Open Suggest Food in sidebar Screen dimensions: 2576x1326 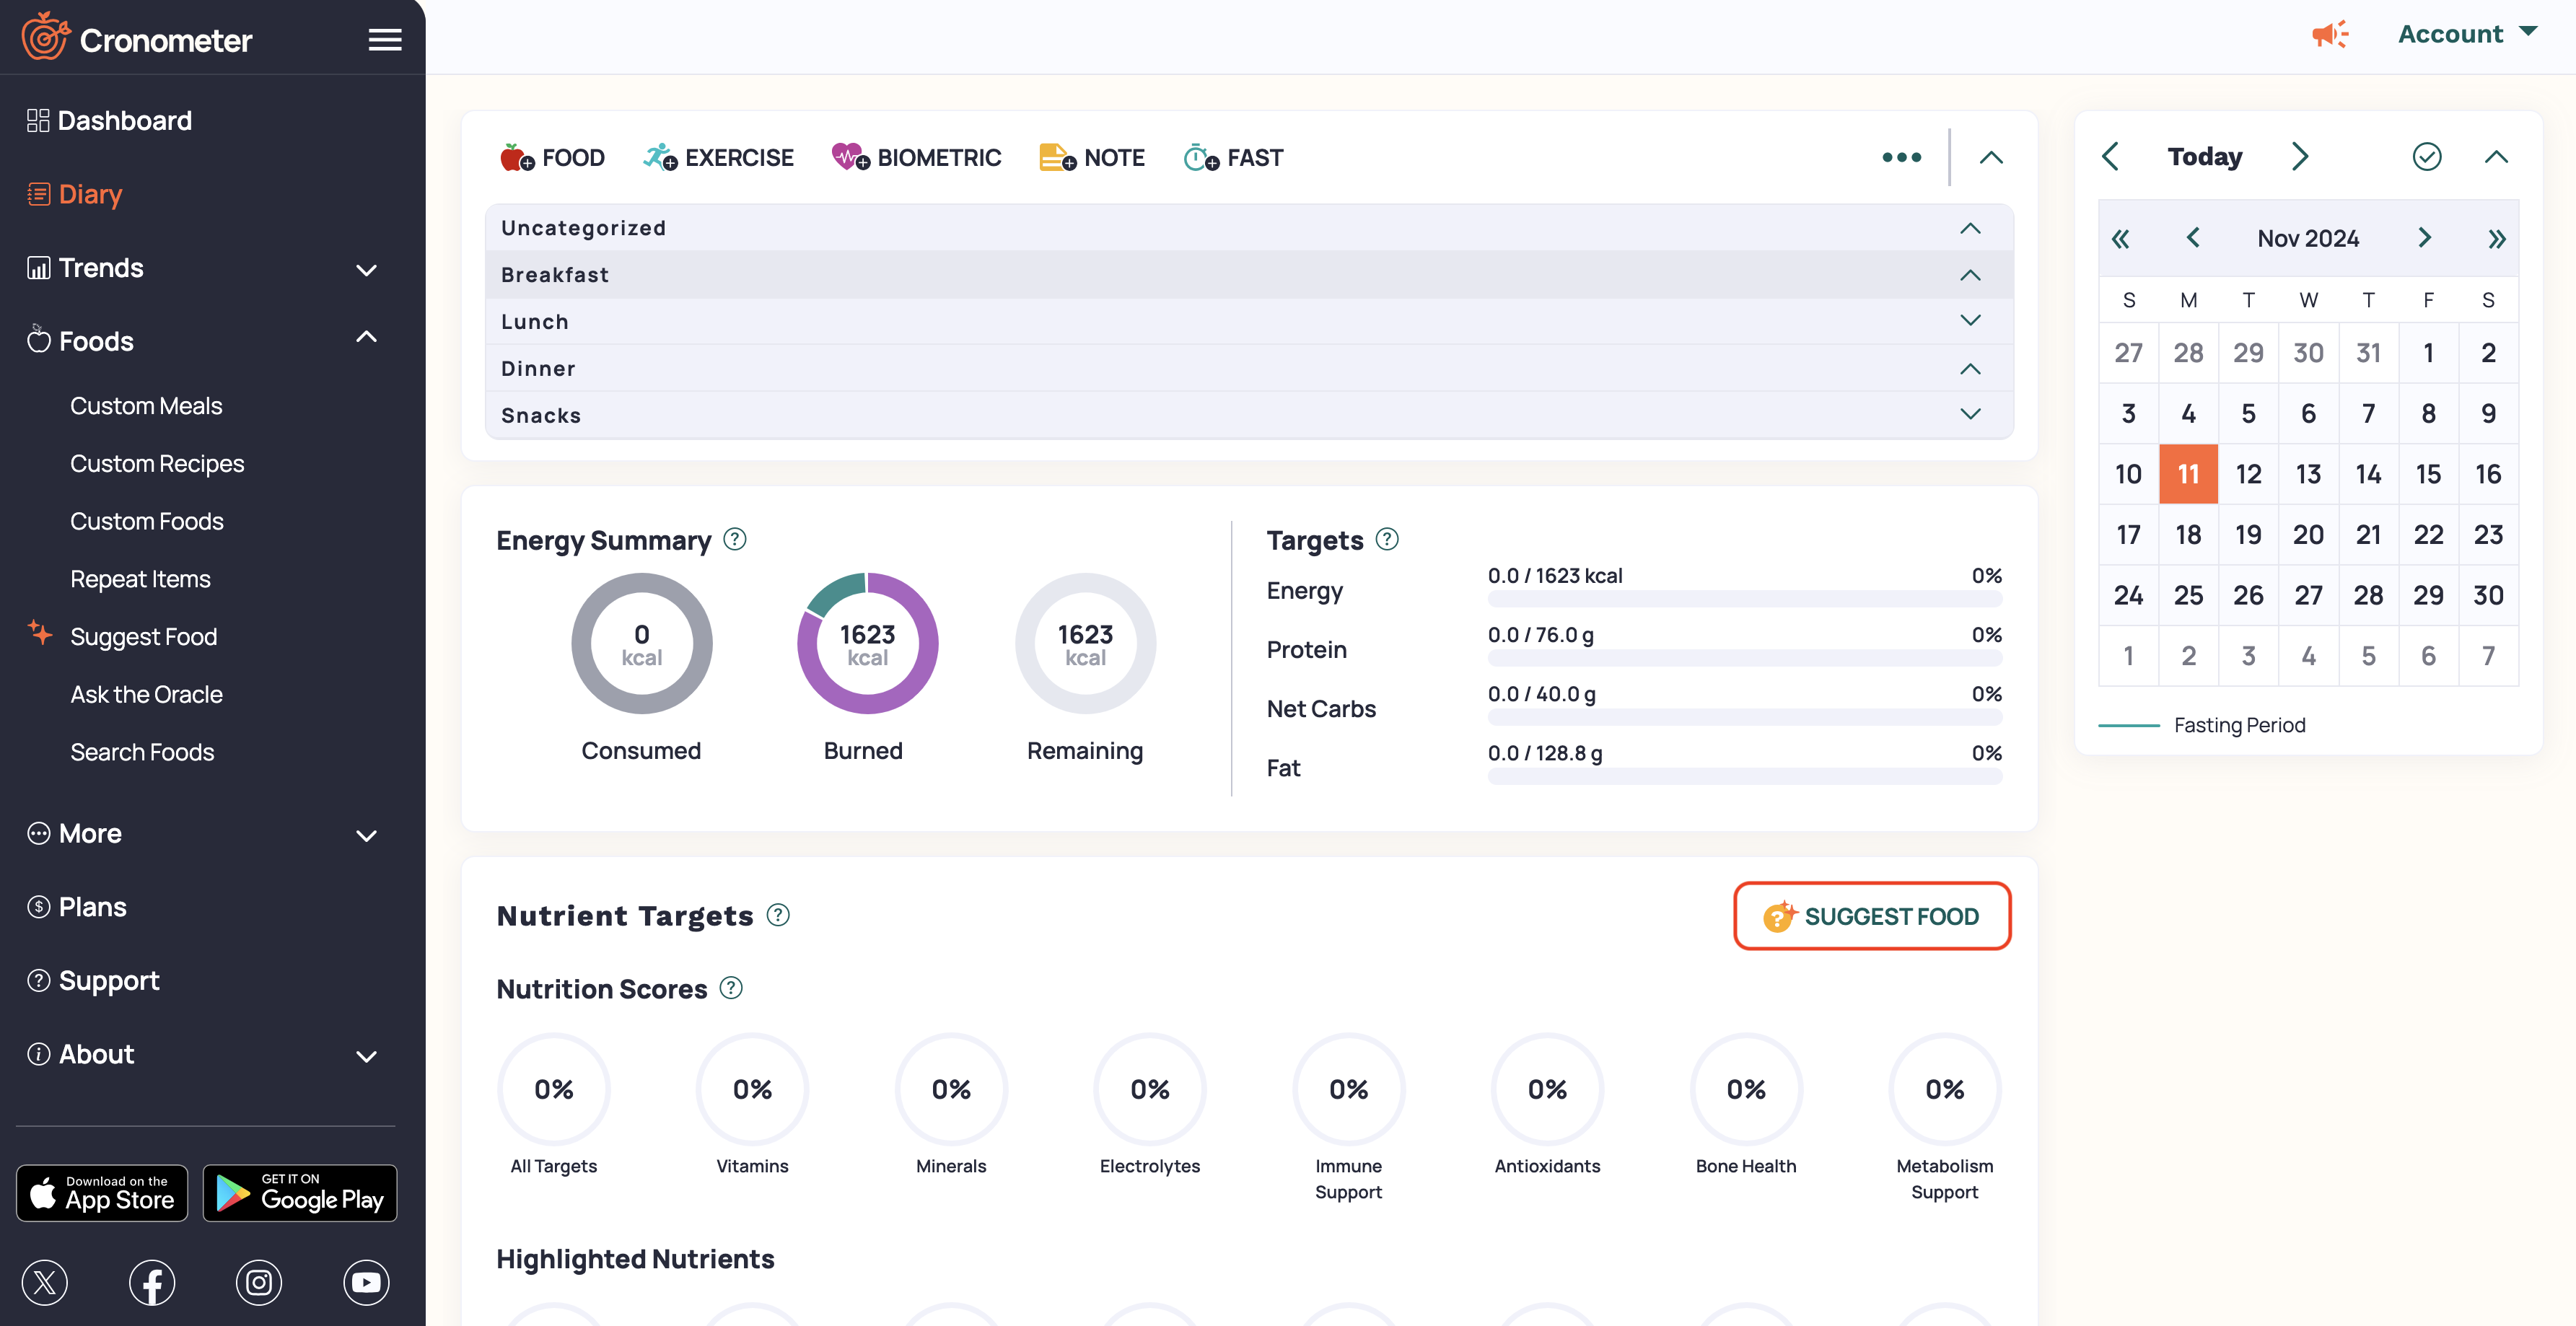pyautogui.click(x=143, y=637)
